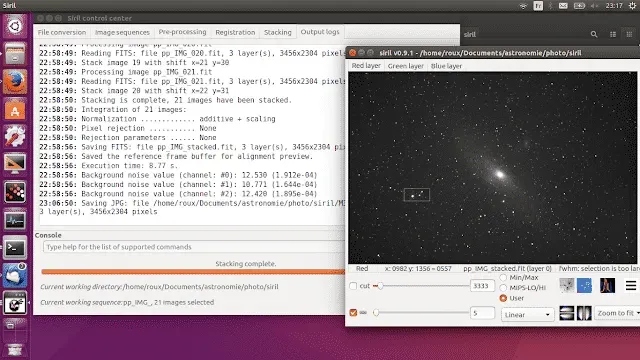Open the red-dots application in the dock
Viewport: 640px width, 360px height.
tap(15, 192)
